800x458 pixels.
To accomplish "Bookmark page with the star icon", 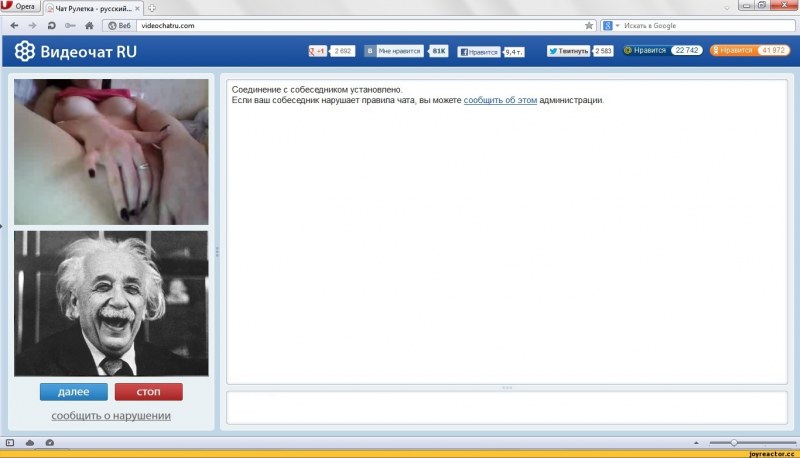I will click(589, 26).
